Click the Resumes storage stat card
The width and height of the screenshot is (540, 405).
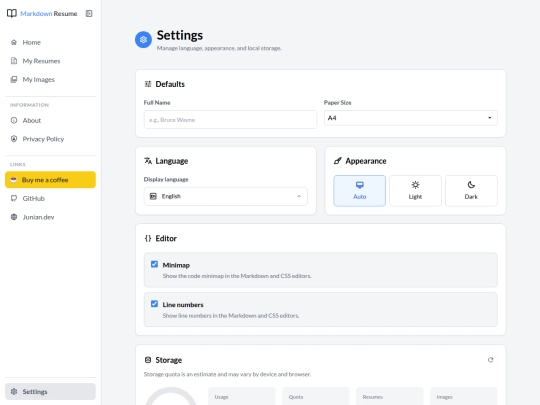[x=390, y=396]
